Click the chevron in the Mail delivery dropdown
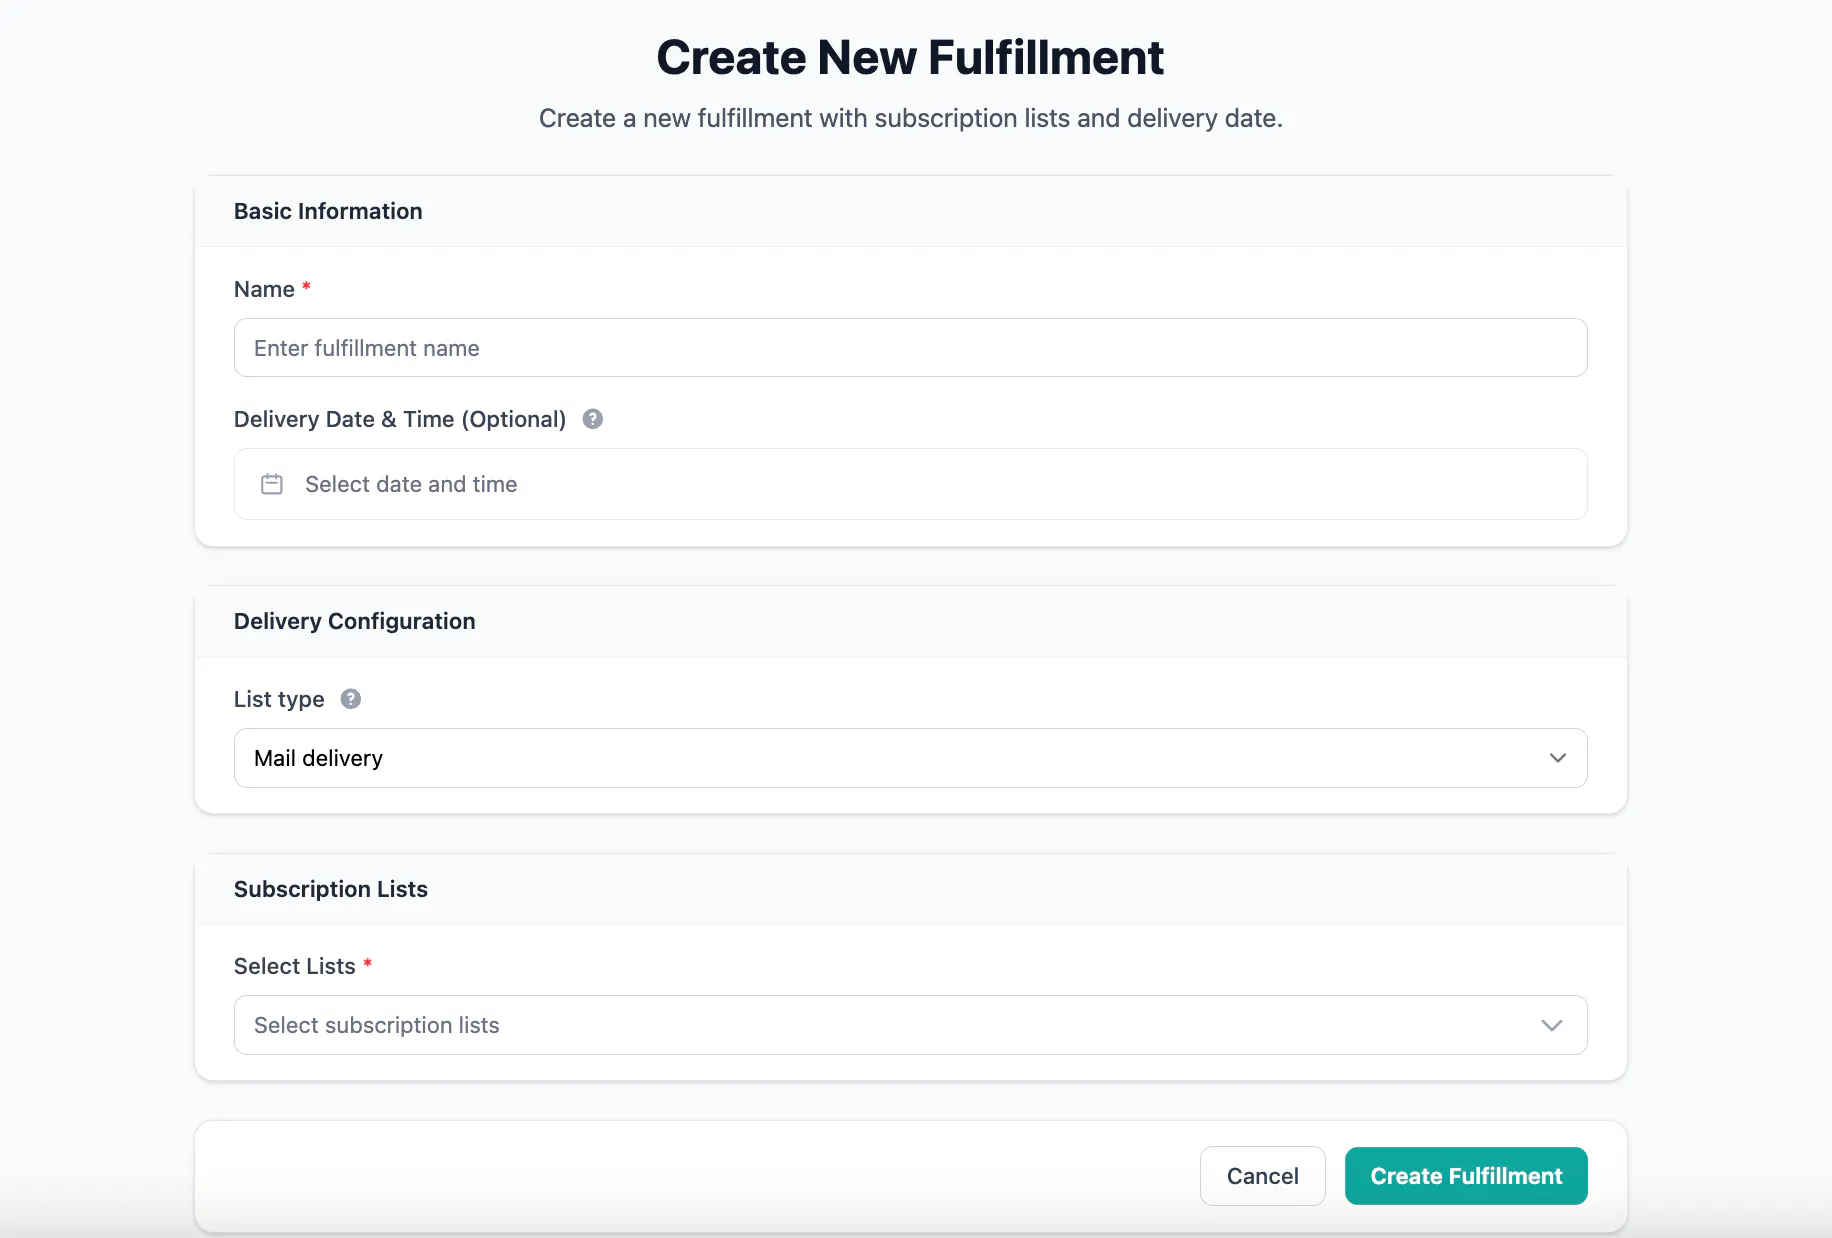 [x=1557, y=758]
